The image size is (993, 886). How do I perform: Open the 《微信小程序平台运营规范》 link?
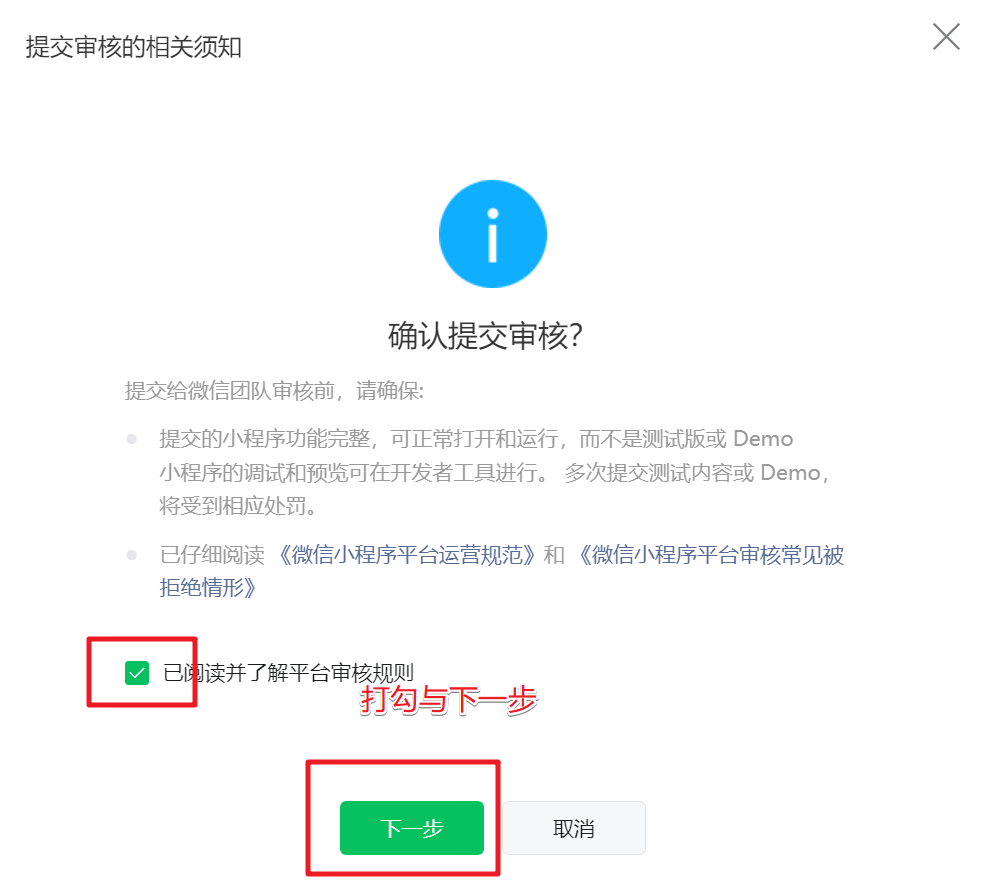click(405, 555)
